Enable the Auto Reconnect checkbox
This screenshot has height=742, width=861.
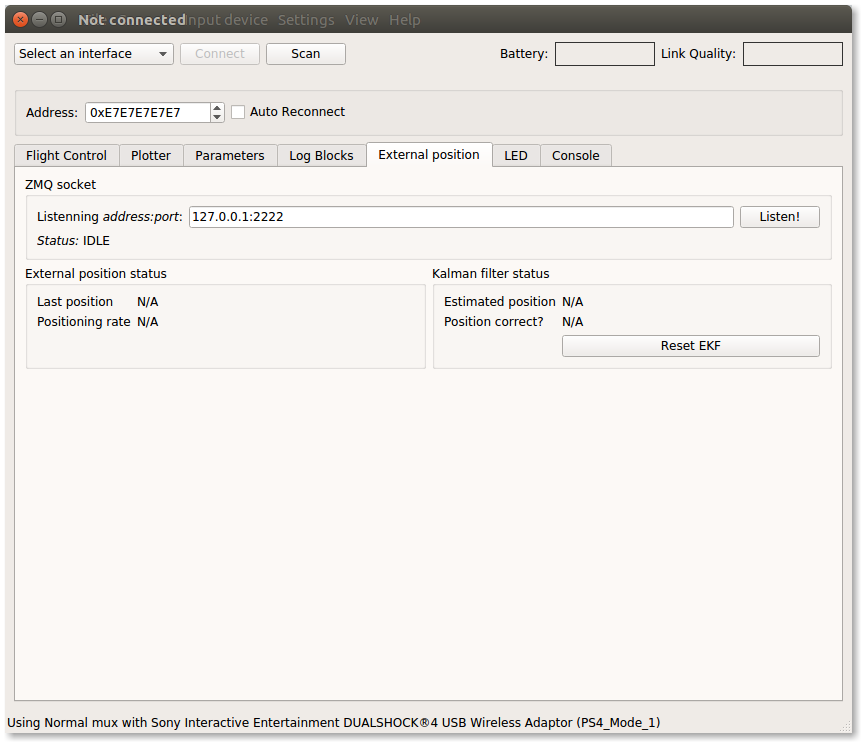pyautogui.click(x=238, y=112)
